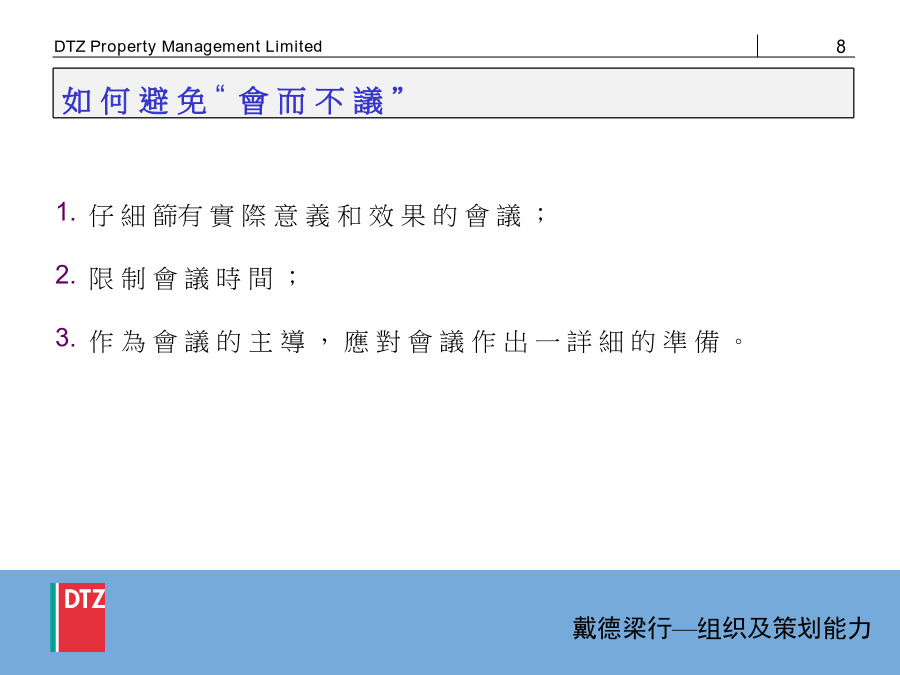Click the page number 8

(x=840, y=46)
